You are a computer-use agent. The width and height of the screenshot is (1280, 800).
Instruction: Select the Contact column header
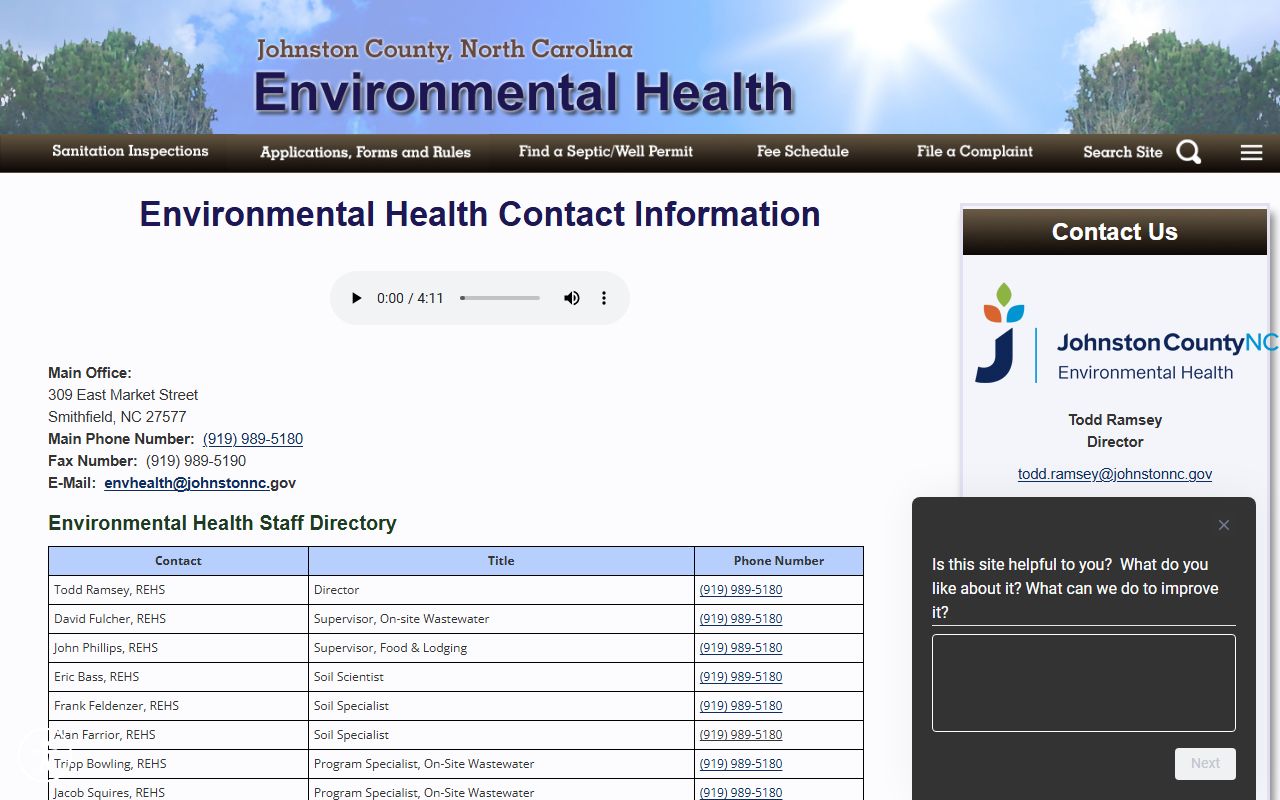coord(178,561)
